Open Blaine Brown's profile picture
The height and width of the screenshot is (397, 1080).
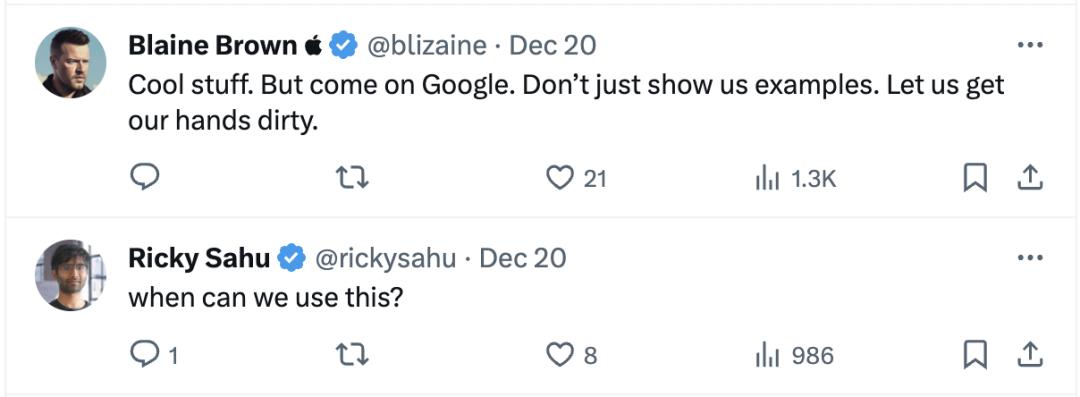pos(70,63)
